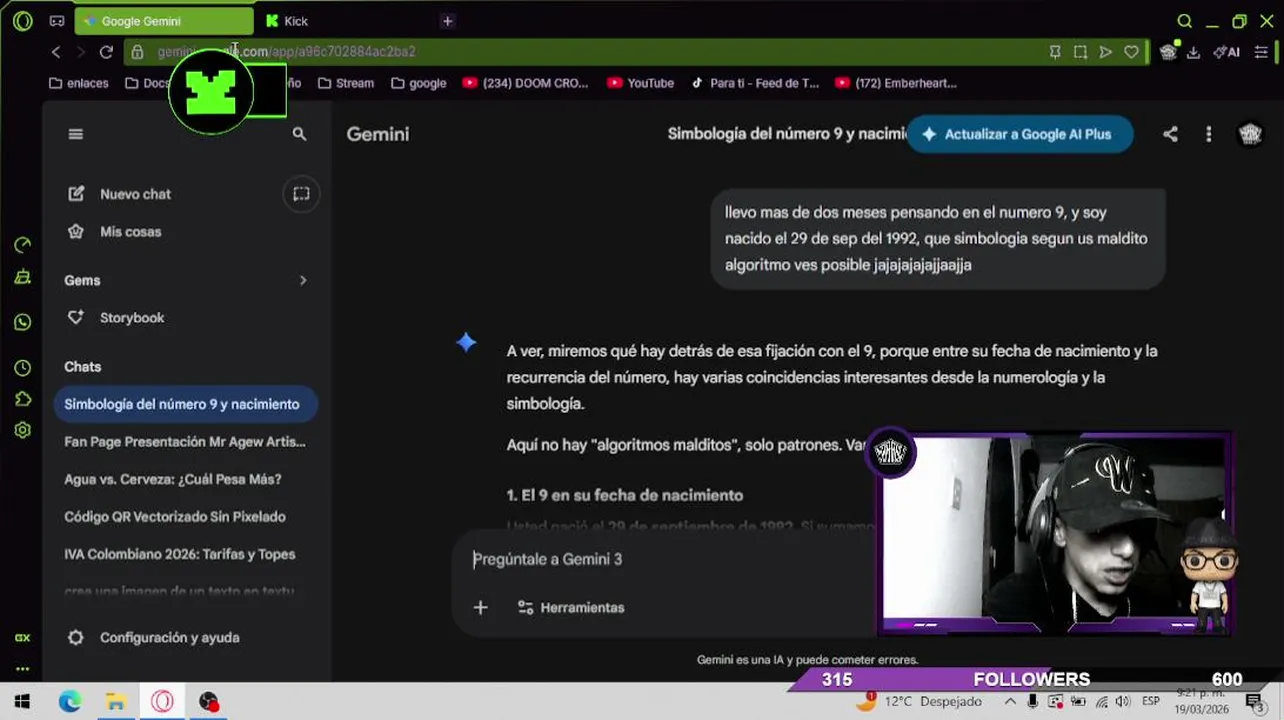Image resolution: width=1284 pixels, height=720 pixels.
Task: Open 'Para ti - Feed de T...' bookmark
Action: pos(755,83)
